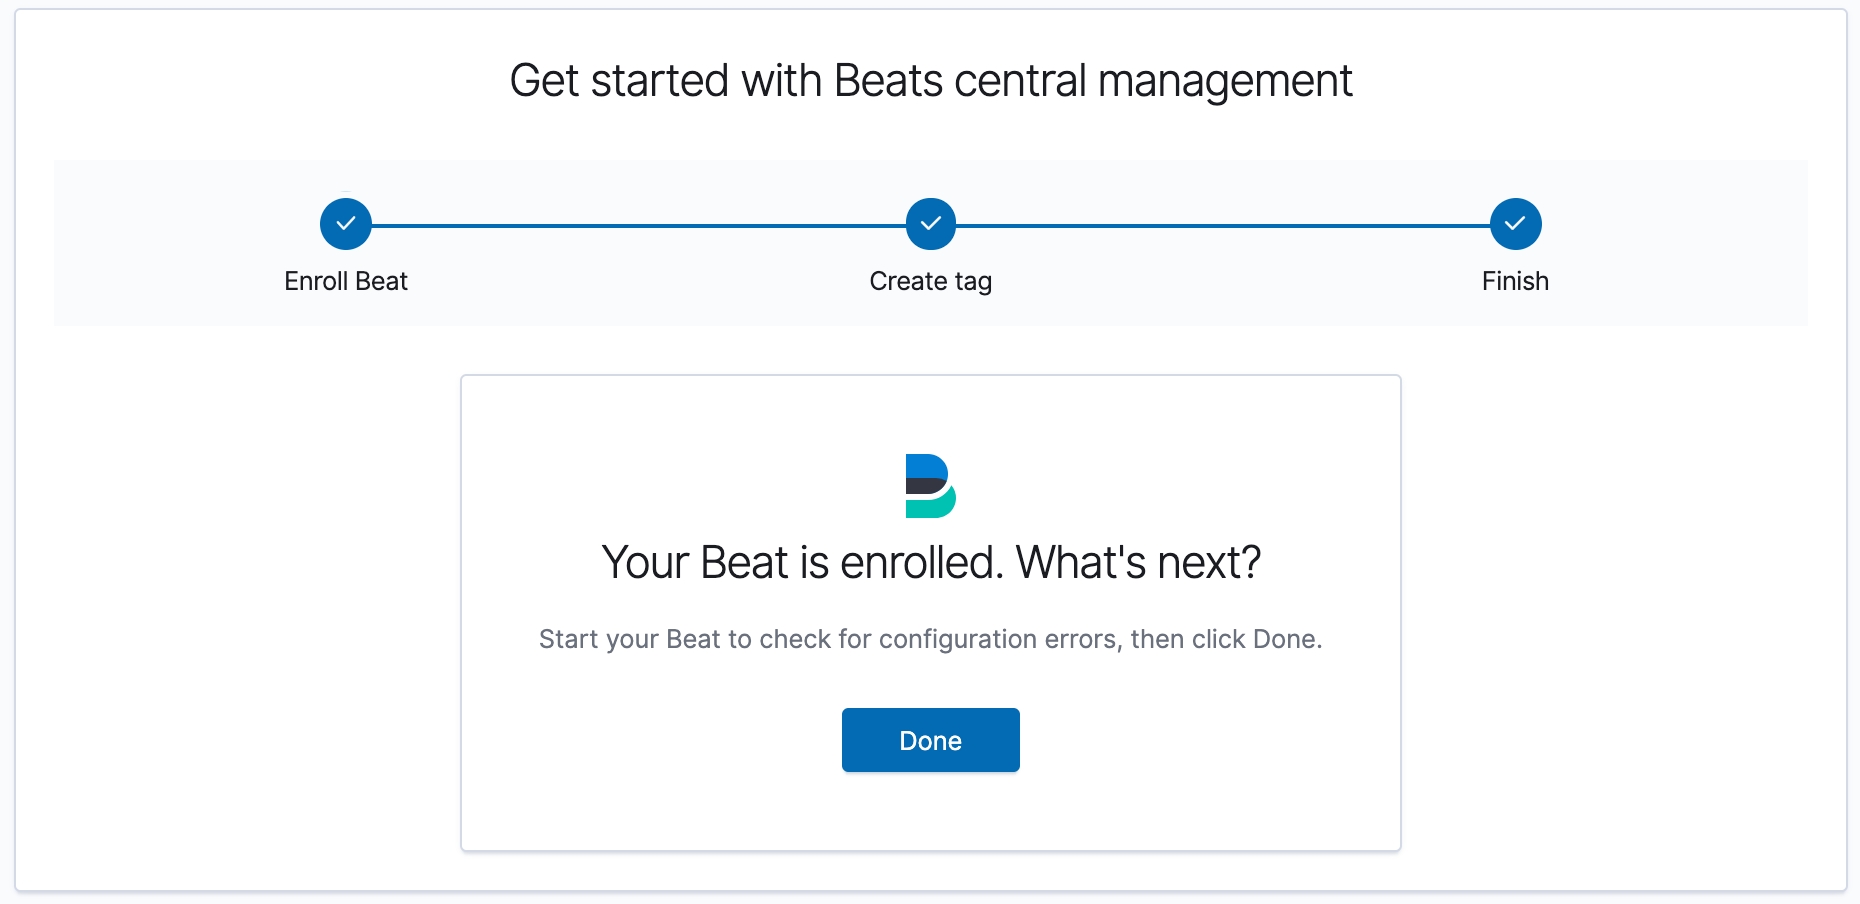This screenshot has height=904, width=1860.
Task: Click the "What's next?" part of the heading
Action: [1138, 563]
